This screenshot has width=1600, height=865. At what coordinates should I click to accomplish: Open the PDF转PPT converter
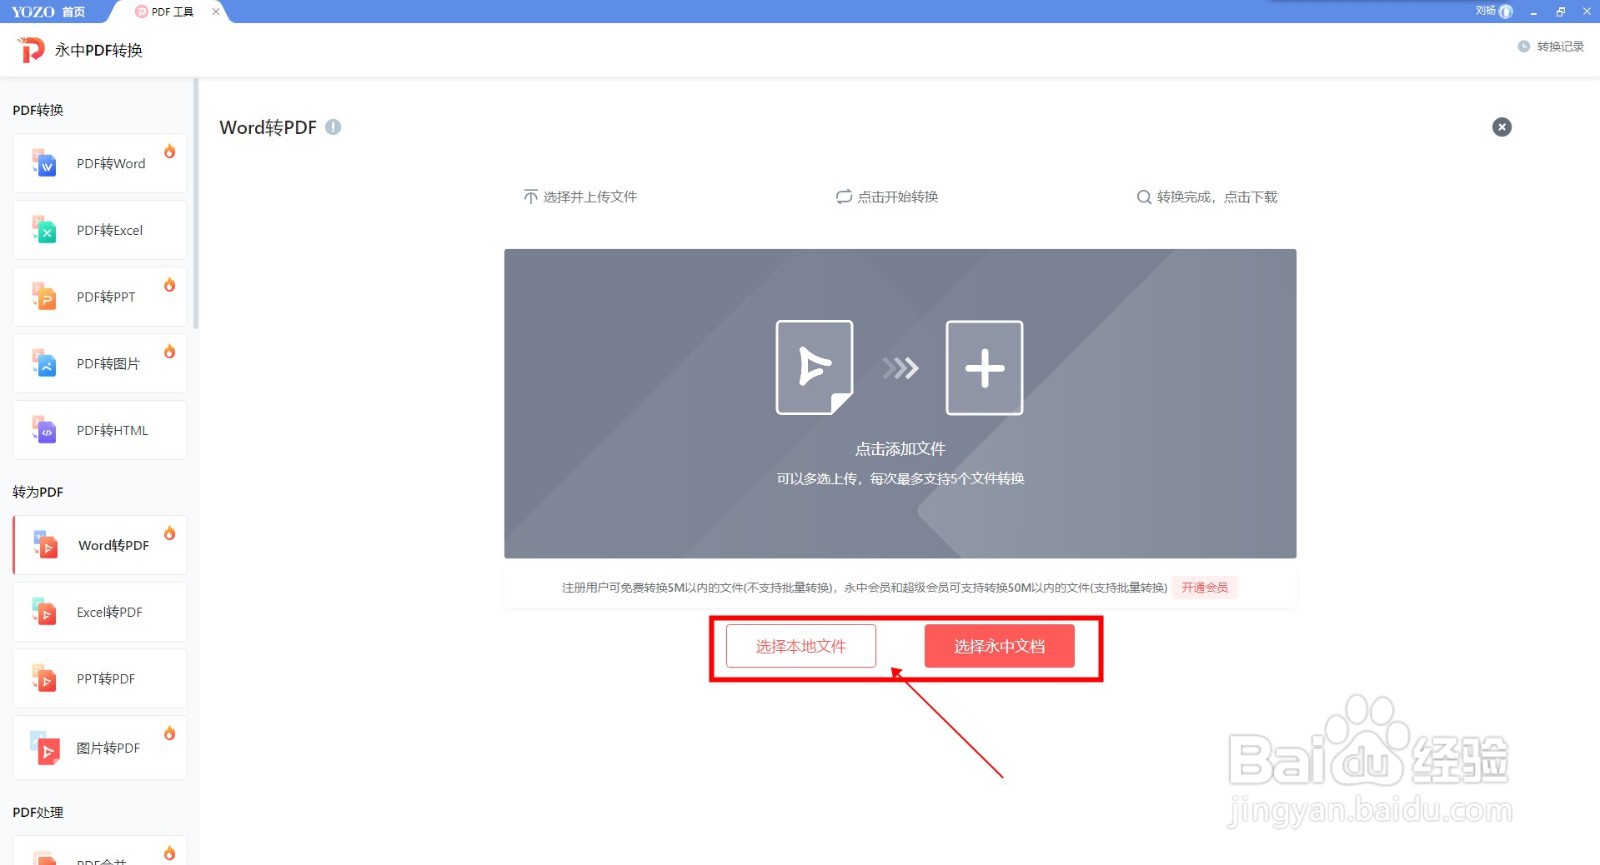(x=100, y=297)
